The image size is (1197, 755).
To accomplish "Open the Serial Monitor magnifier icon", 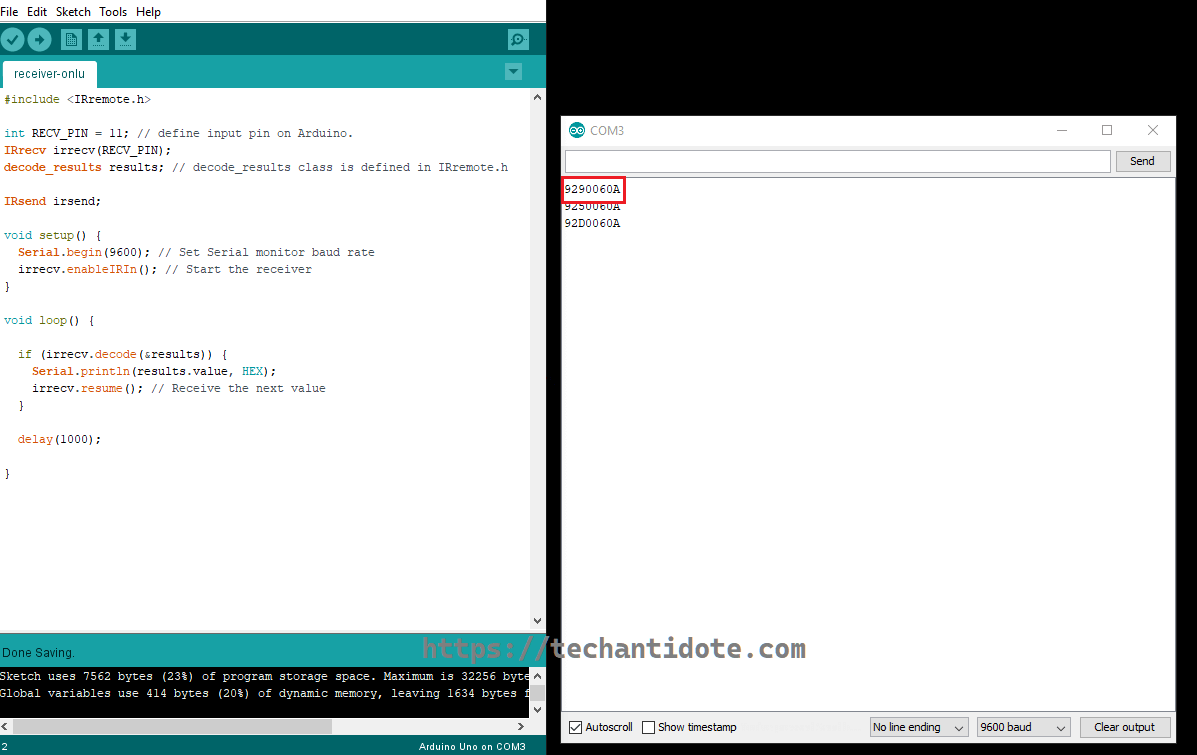I will 517,39.
